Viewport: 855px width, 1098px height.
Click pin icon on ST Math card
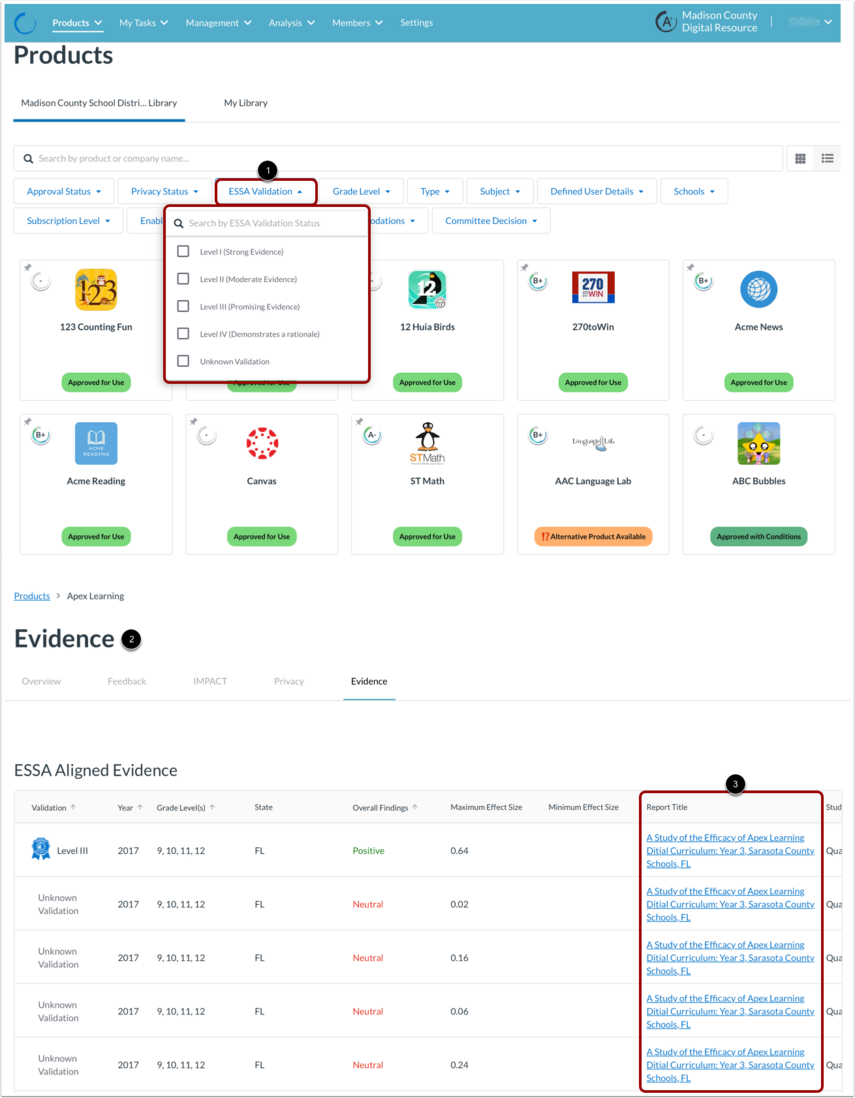[359, 422]
